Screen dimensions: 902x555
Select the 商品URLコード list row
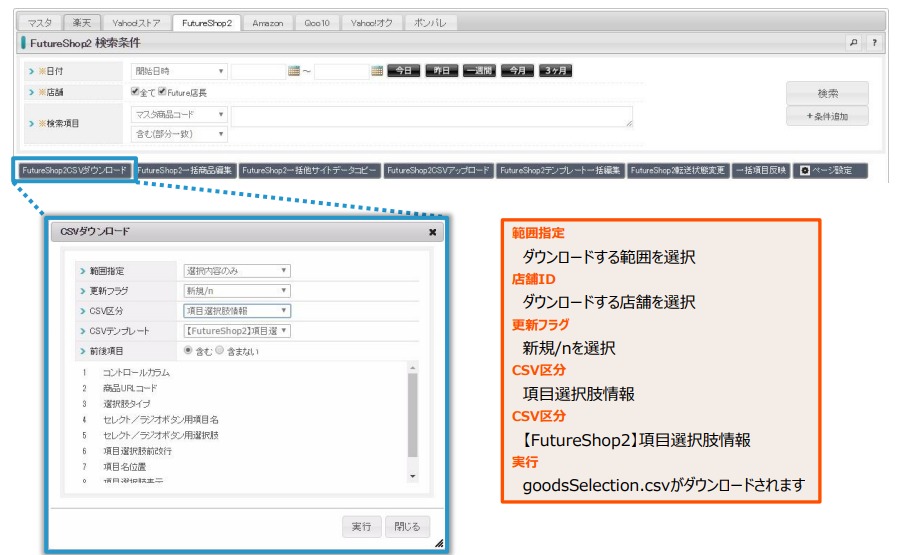point(130,388)
